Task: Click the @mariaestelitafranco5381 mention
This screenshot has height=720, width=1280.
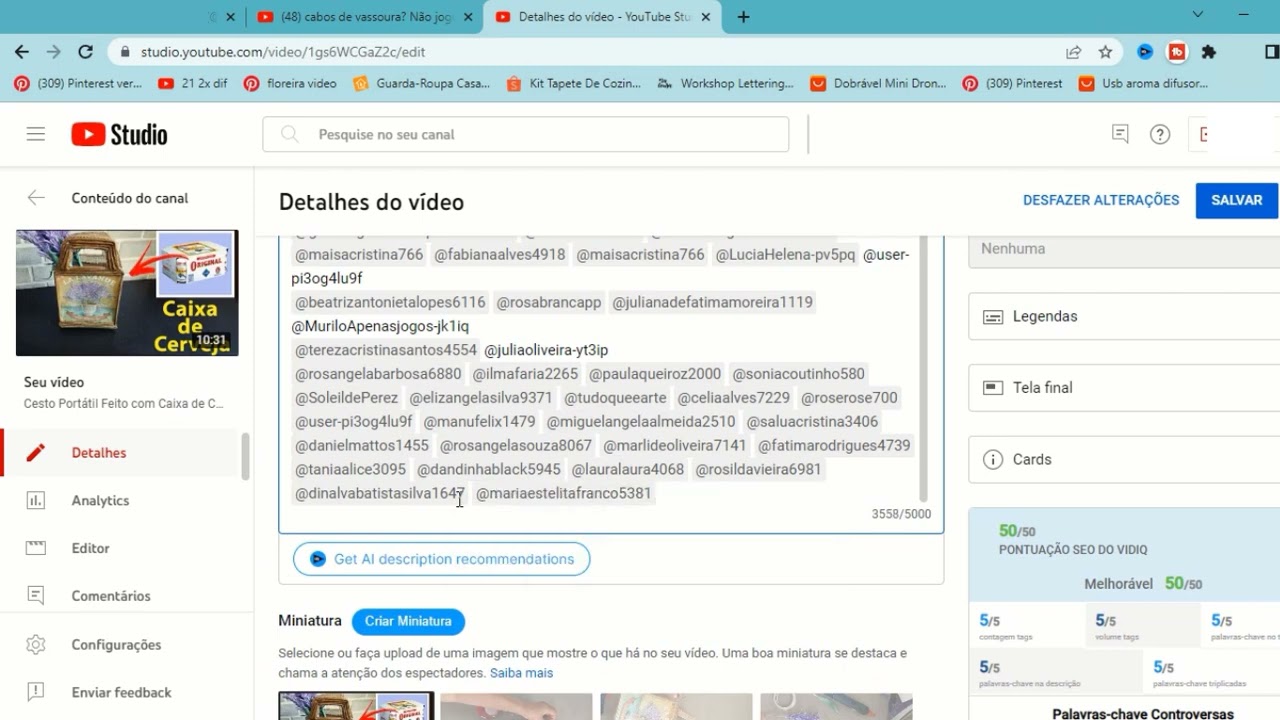Action: click(x=563, y=493)
